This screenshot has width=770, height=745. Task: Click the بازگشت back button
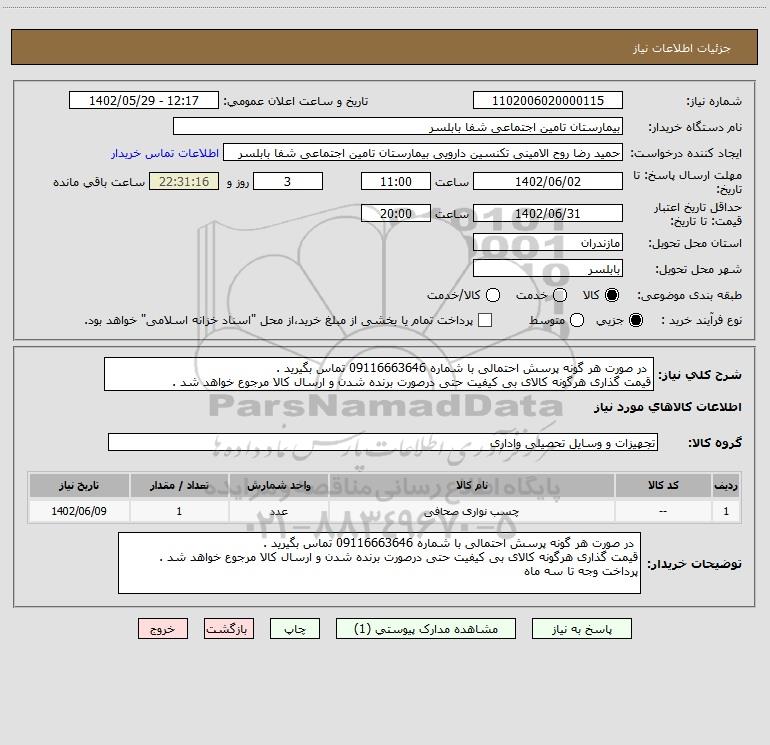(229, 629)
